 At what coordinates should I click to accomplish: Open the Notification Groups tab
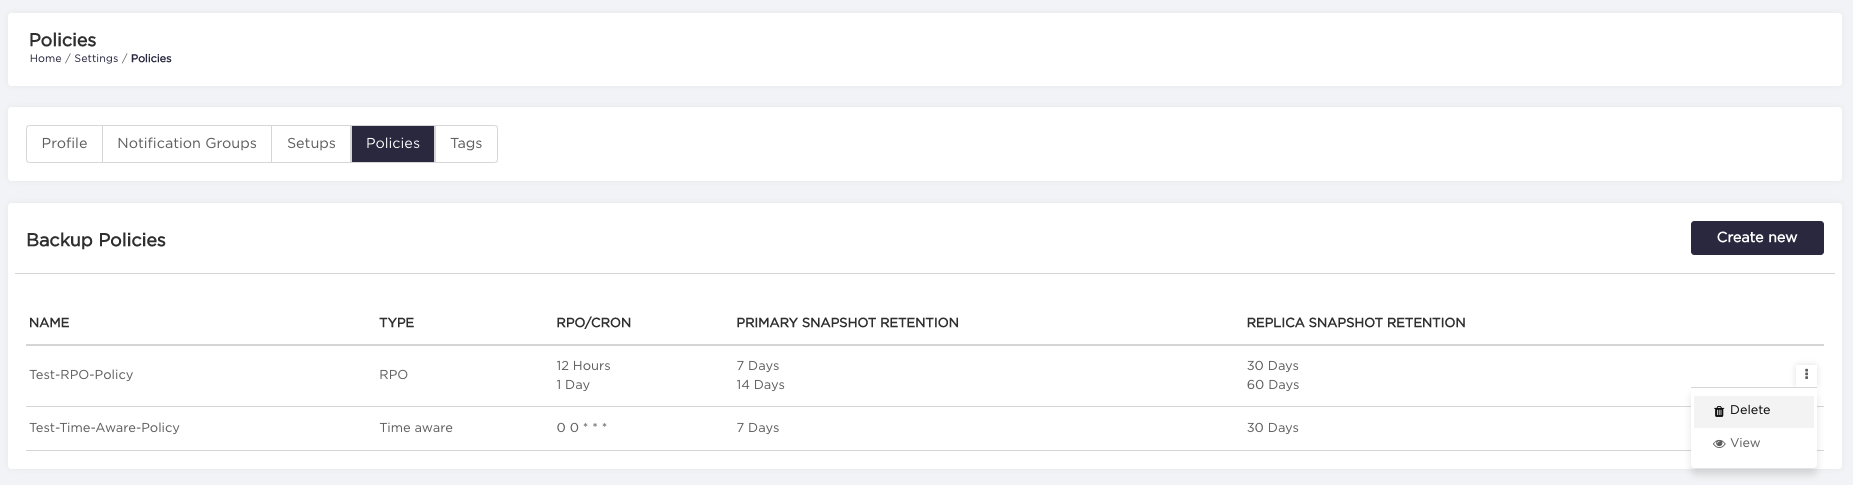pyautogui.click(x=187, y=143)
